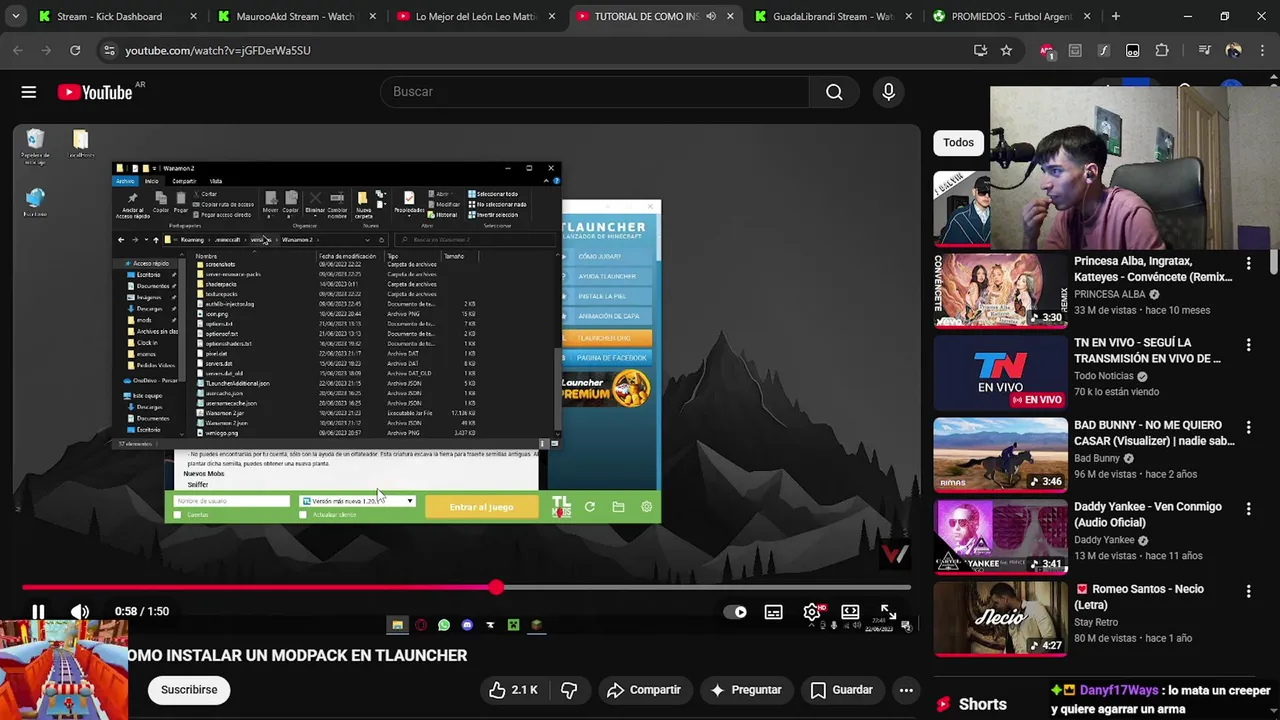Open the YouTube guide hamburger menu
This screenshot has height=720, width=1280.
29,92
